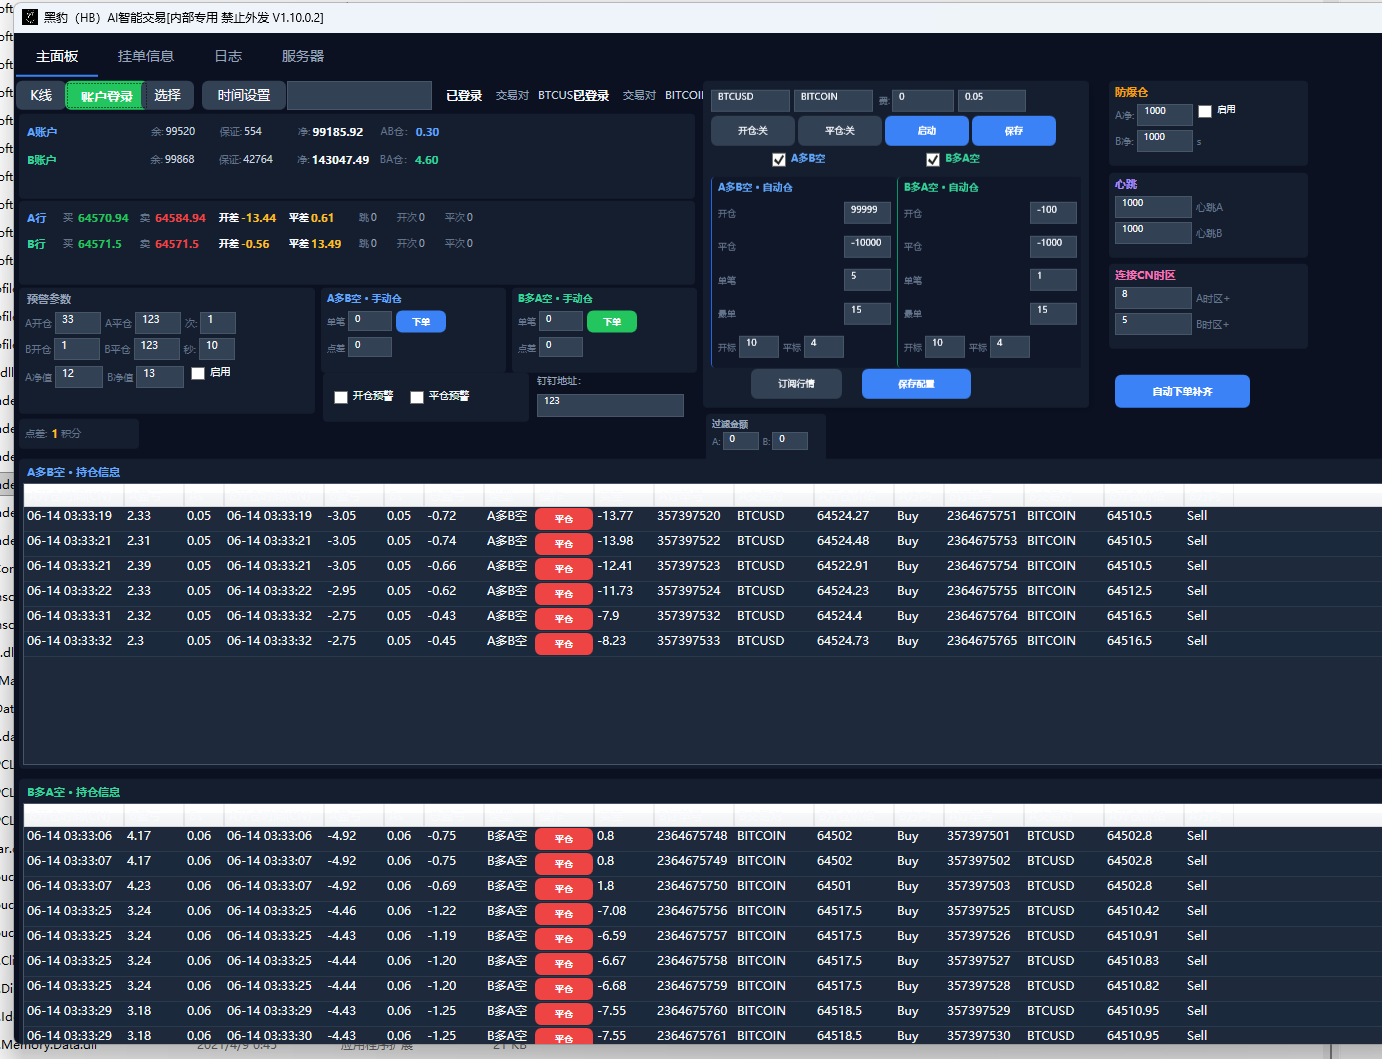Click the A账户 net value 99185.92
This screenshot has height=1059, width=1382.
point(338,132)
